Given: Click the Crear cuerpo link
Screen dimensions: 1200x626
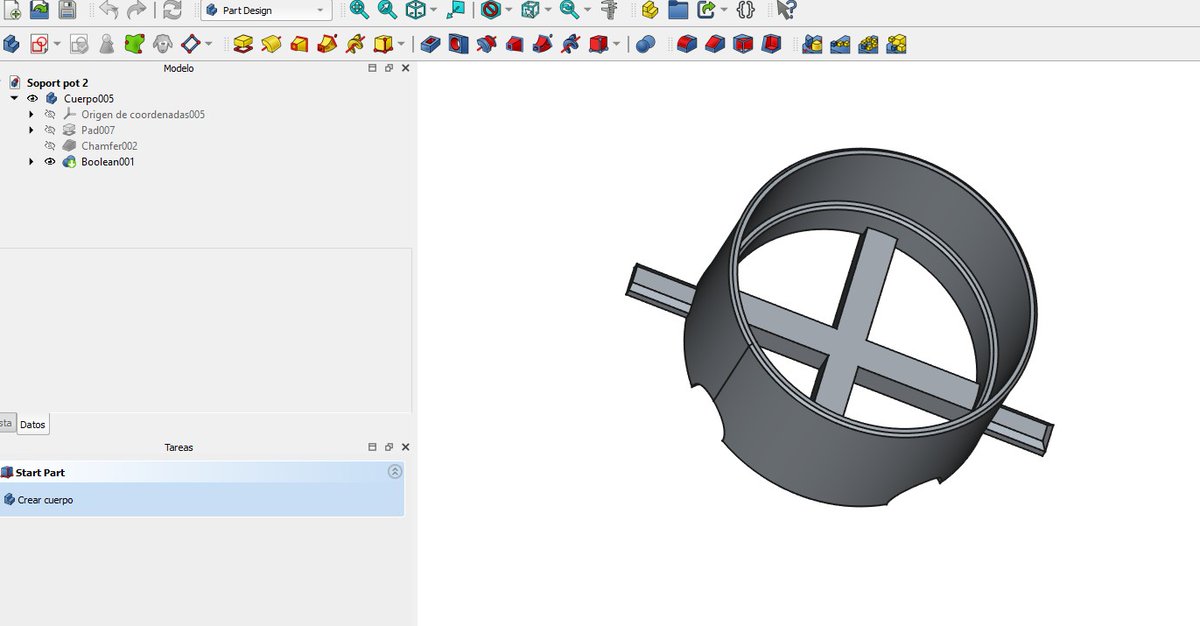Looking at the screenshot, I should pos(45,499).
